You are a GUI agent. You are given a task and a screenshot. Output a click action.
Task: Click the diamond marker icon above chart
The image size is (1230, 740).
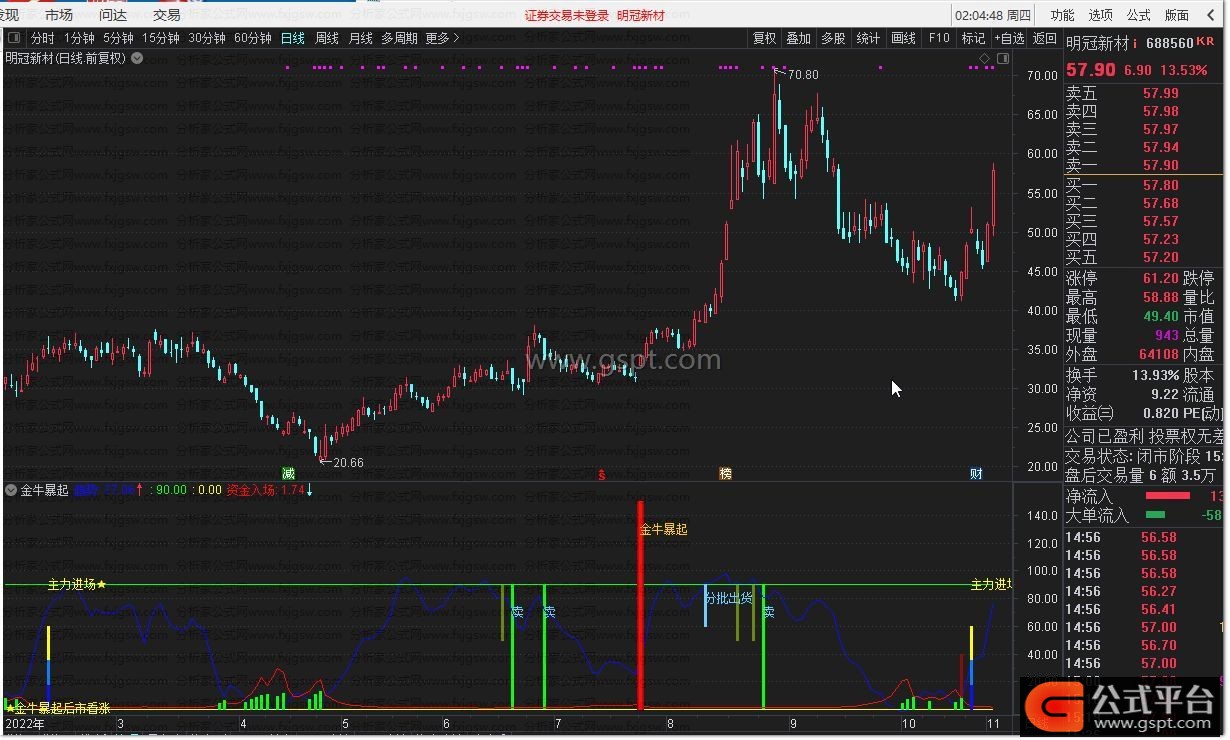(984, 58)
